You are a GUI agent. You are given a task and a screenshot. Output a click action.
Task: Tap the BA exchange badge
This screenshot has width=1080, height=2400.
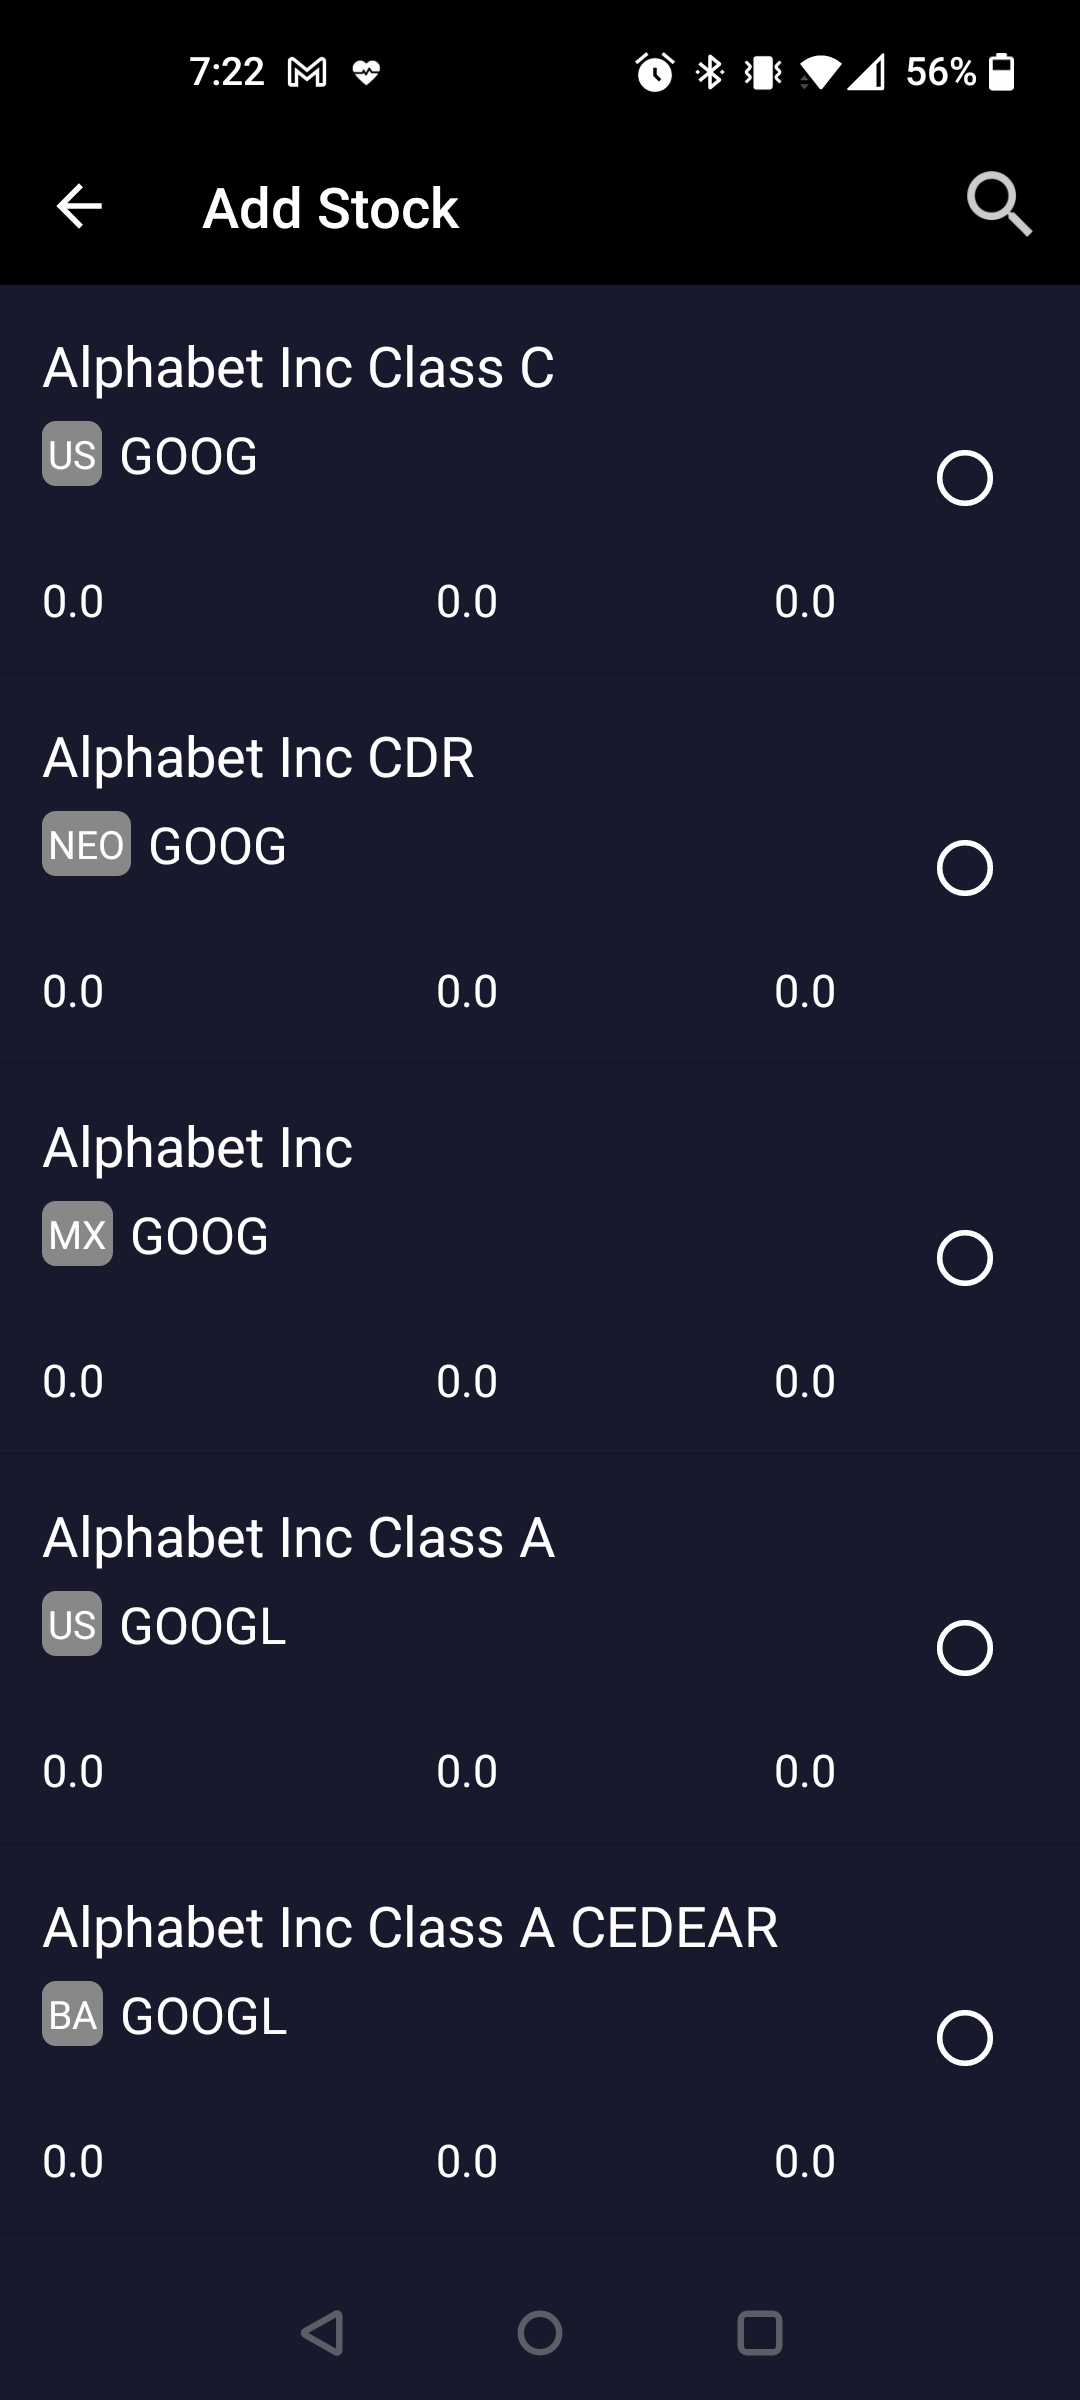click(72, 2015)
